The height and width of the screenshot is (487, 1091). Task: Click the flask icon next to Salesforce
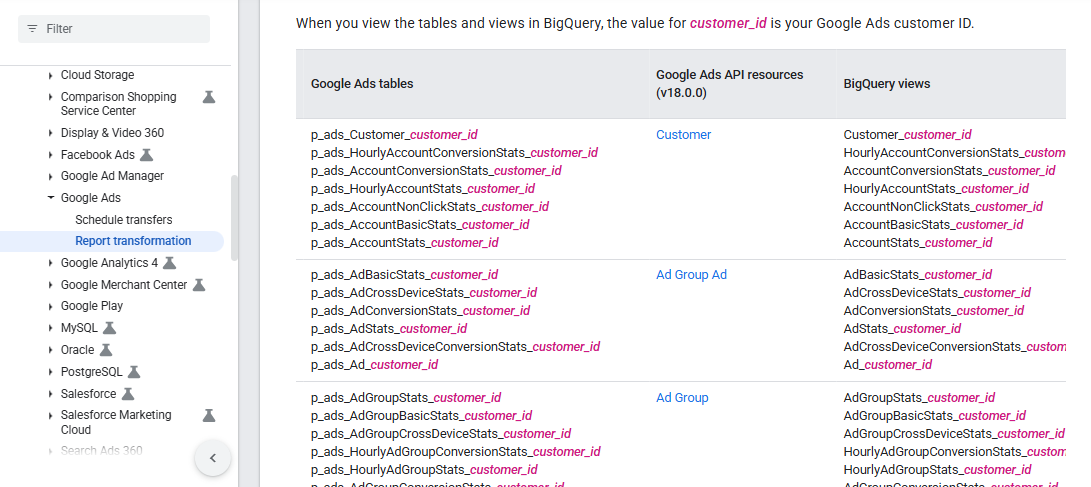pos(128,394)
